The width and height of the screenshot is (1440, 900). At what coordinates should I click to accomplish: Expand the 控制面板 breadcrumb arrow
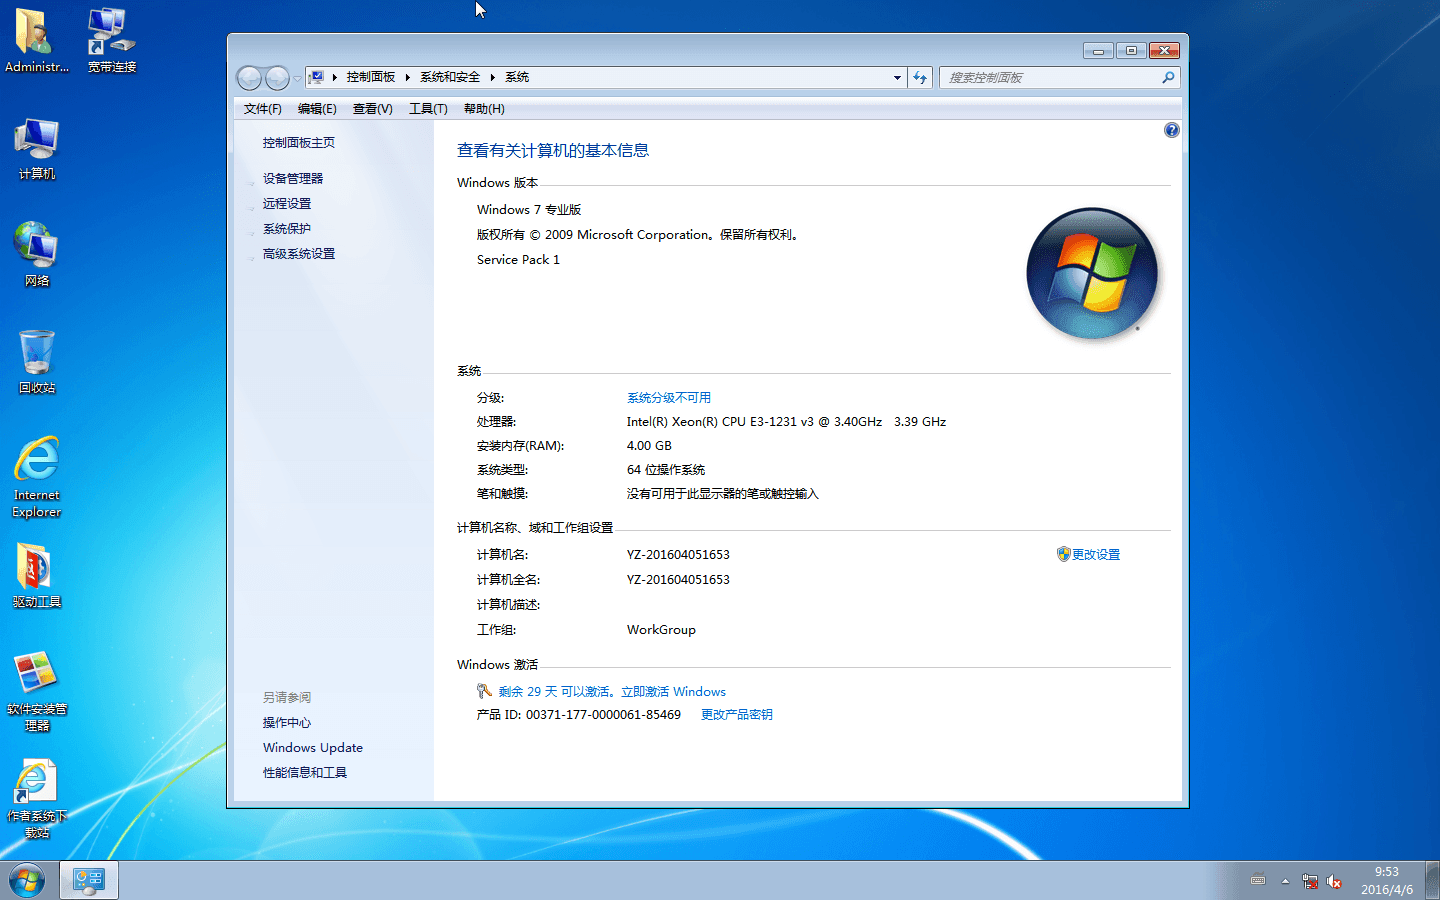408,77
